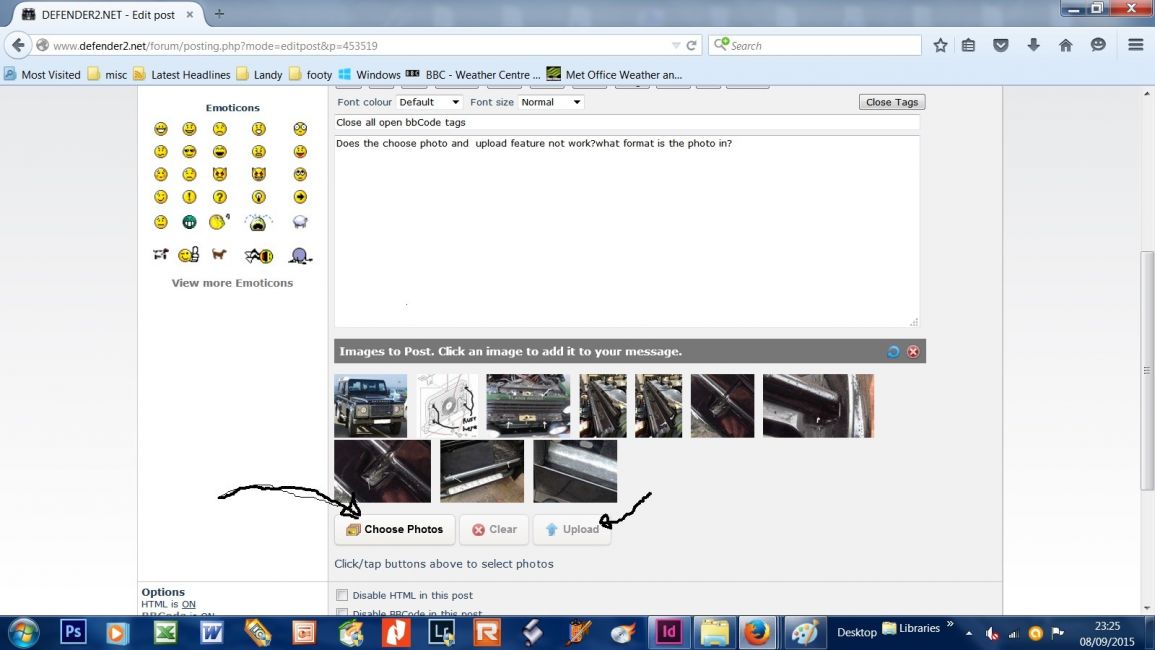Insert the thumbs-up emoticon
Viewport: 1155px width, 650px height.
[x=189, y=255]
